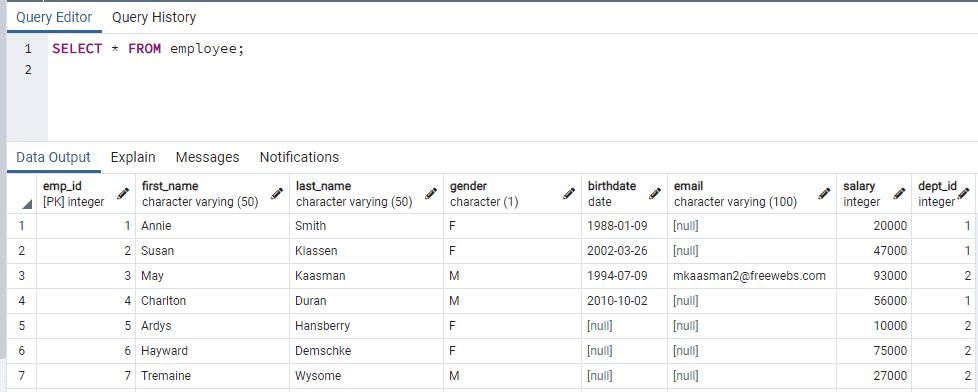Viewport: 978px width, 392px height.
Task: Select row 3 via its row header
Action: coord(22,276)
